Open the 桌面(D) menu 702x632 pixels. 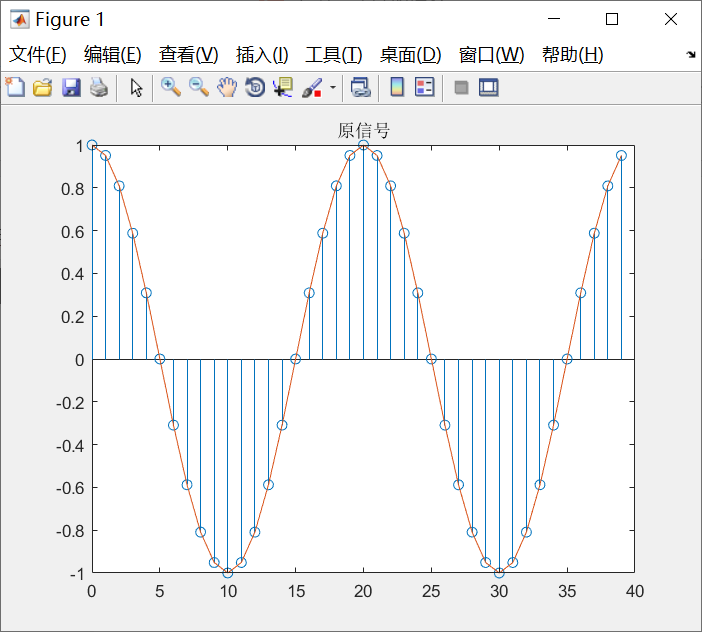(x=411, y=55)
